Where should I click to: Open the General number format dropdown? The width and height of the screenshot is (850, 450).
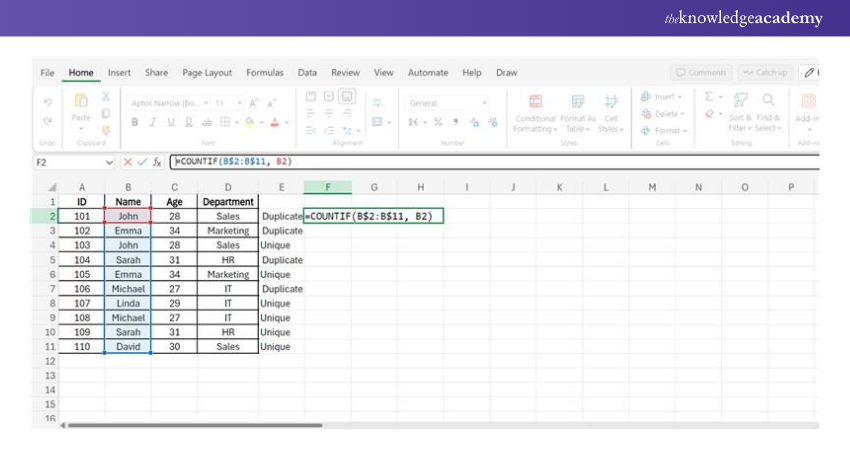(x=484, y=102)
